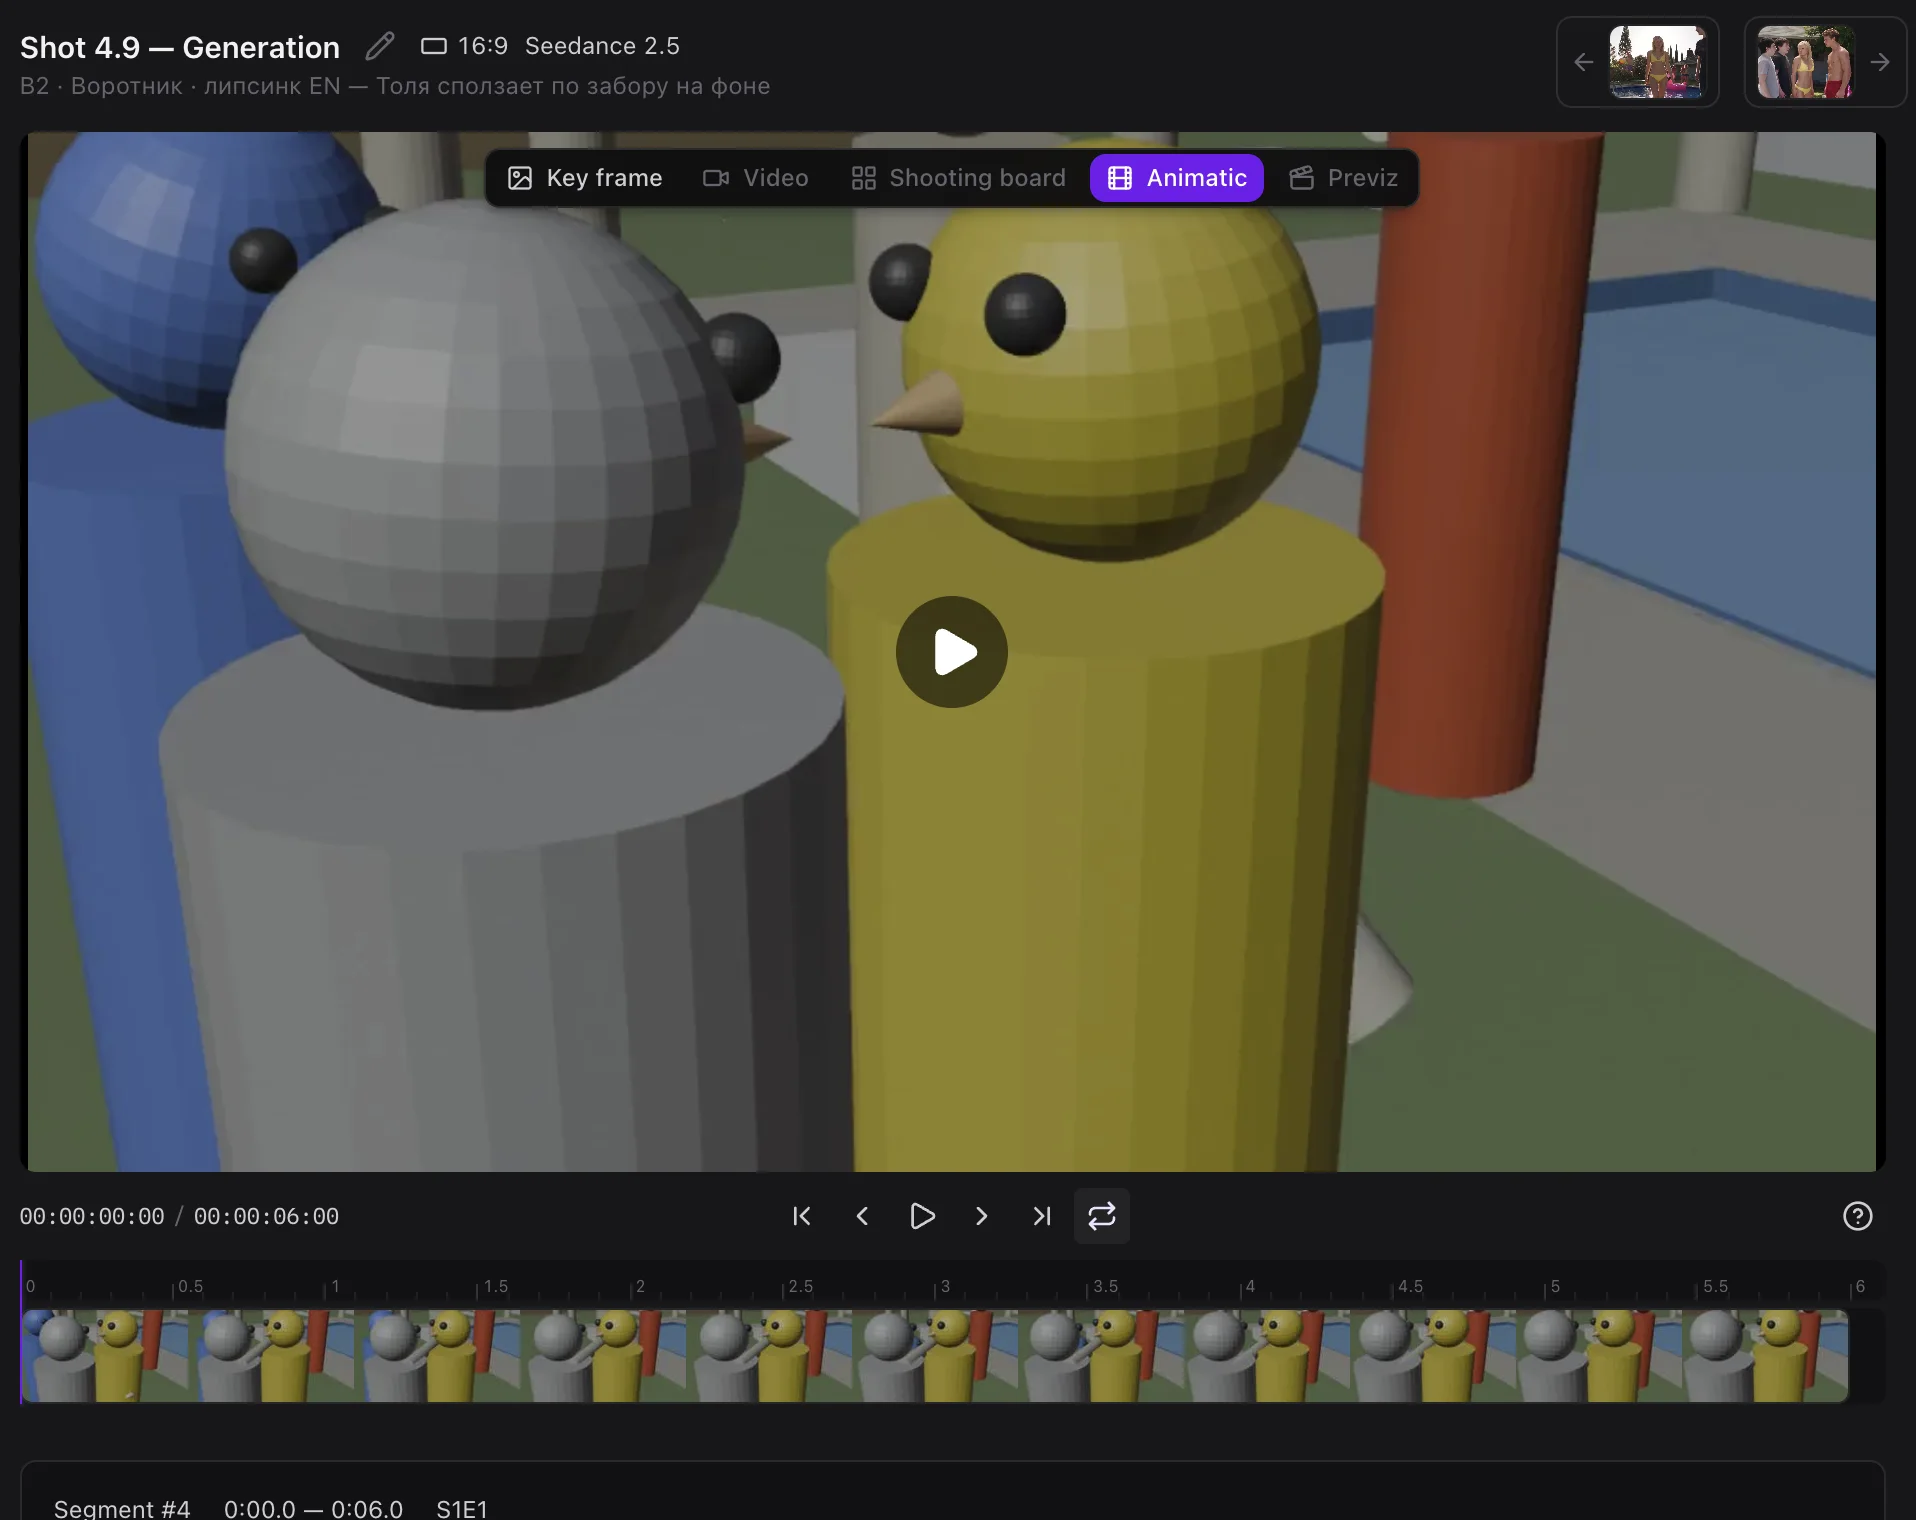Step back one frame
The width and height of the screenshot is (1916, 1520).
[862, 1216]
